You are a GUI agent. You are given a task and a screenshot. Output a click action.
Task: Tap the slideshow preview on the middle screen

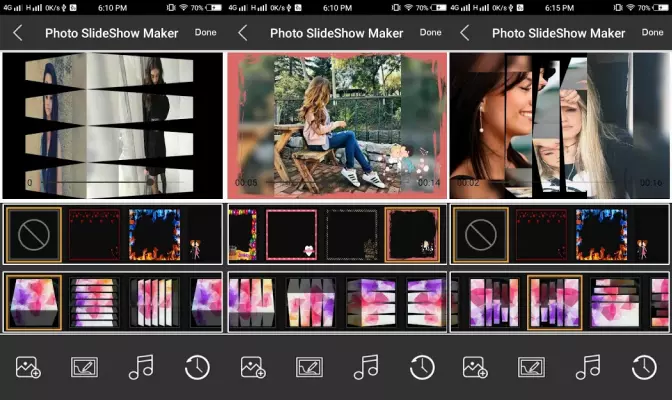[336, 124]
